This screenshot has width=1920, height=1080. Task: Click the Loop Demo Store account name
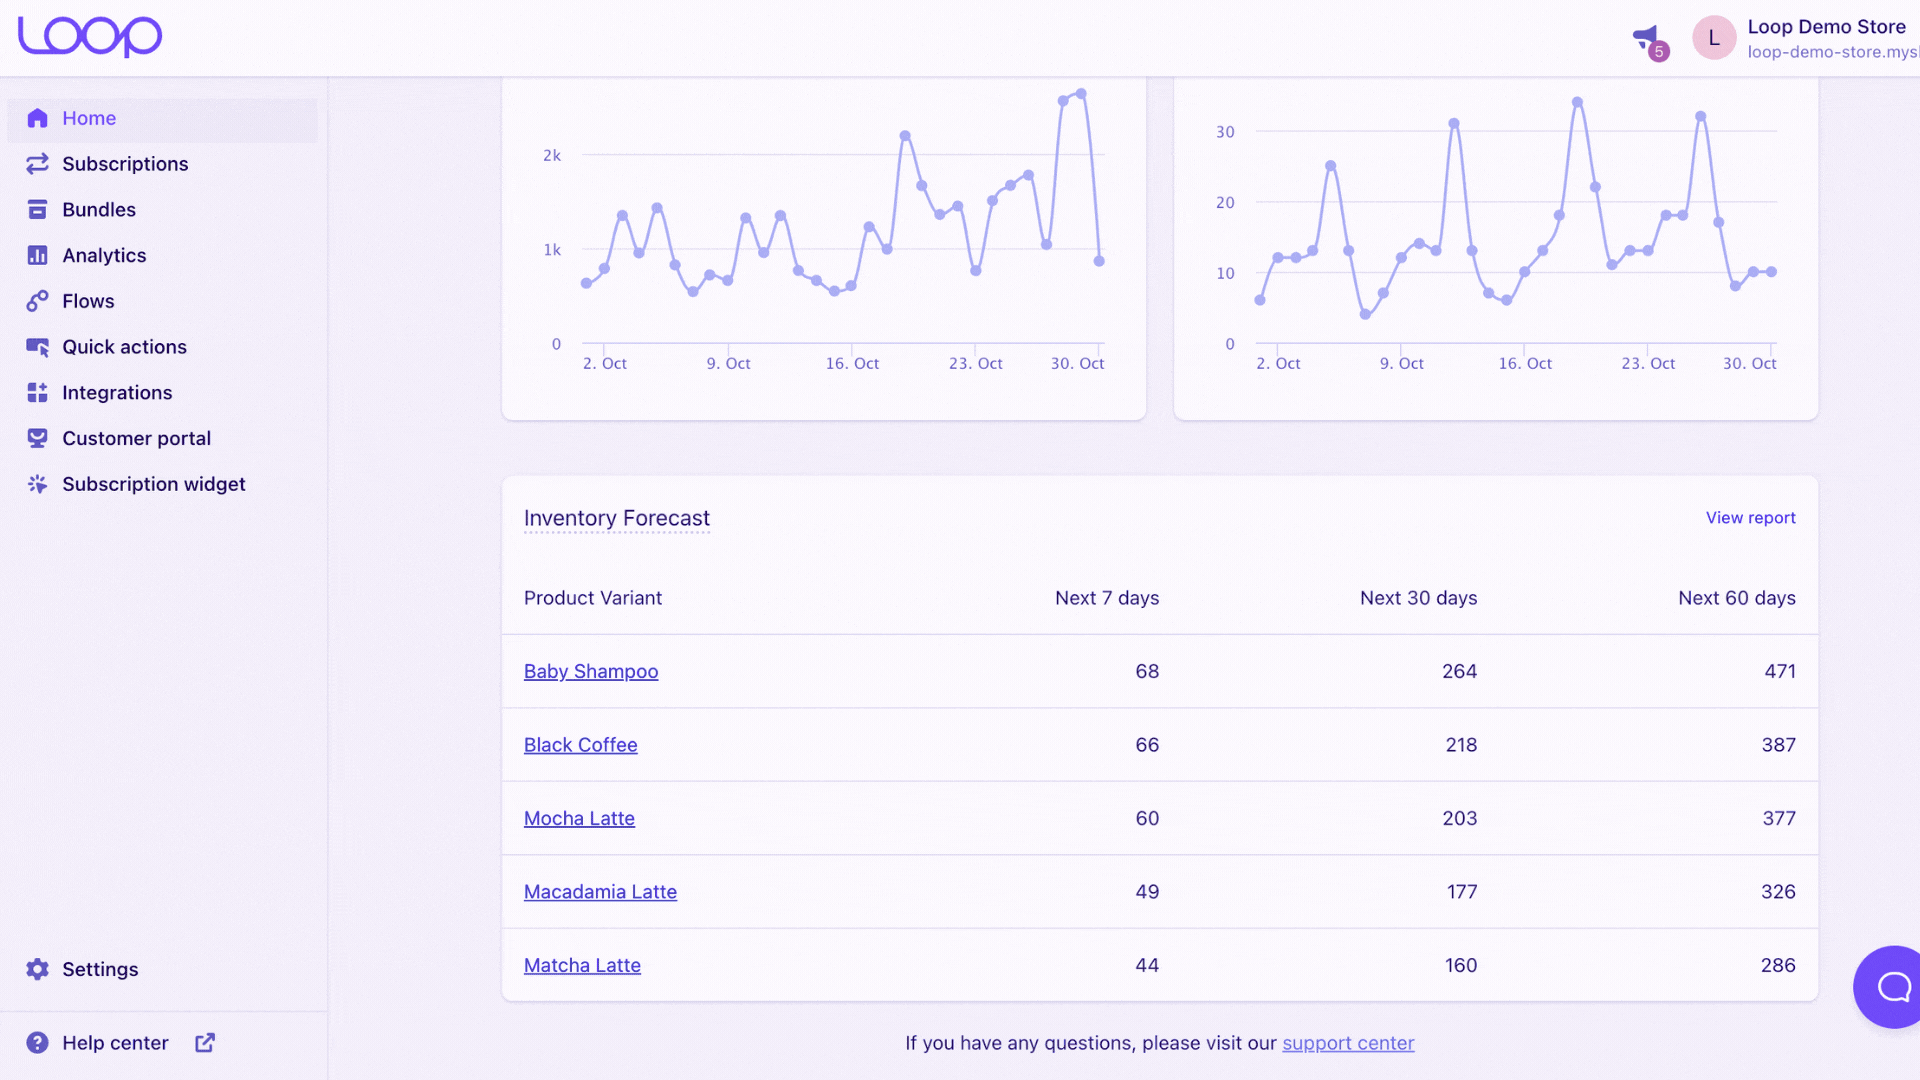1826,27
